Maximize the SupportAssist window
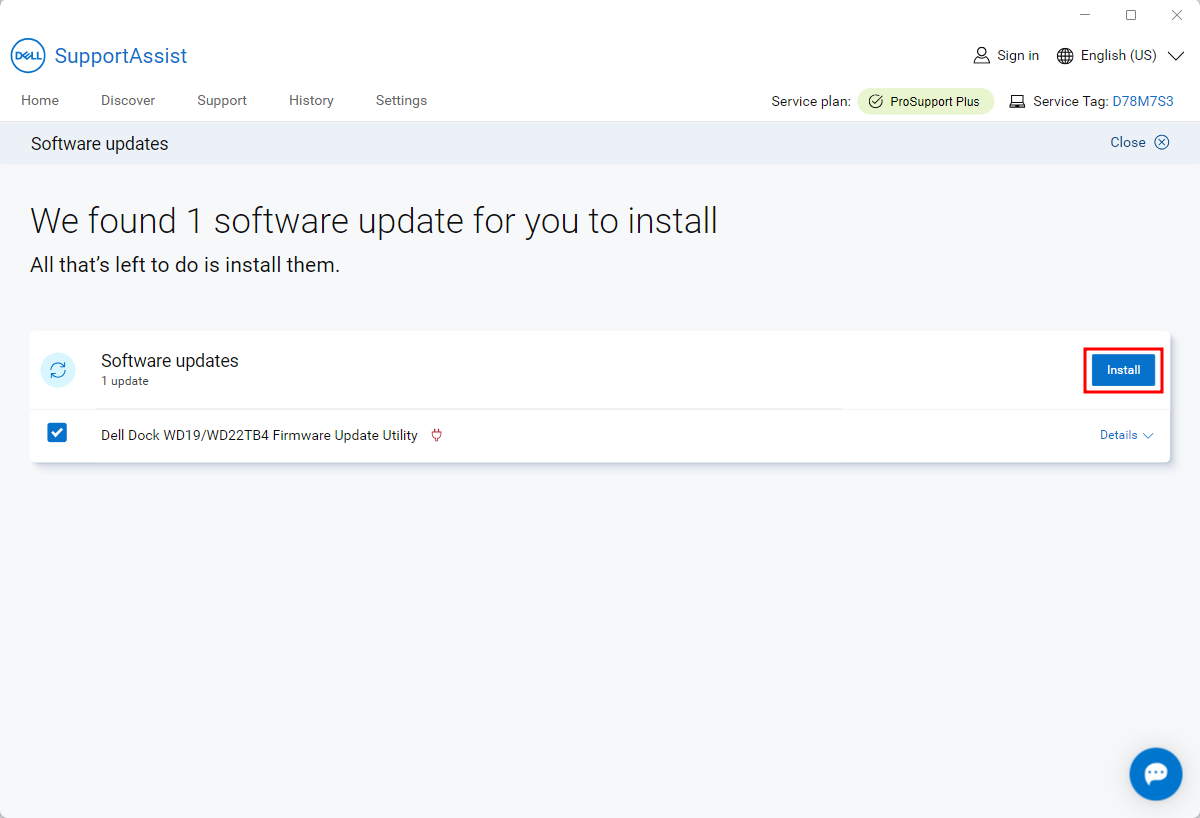 point(1131,15)
